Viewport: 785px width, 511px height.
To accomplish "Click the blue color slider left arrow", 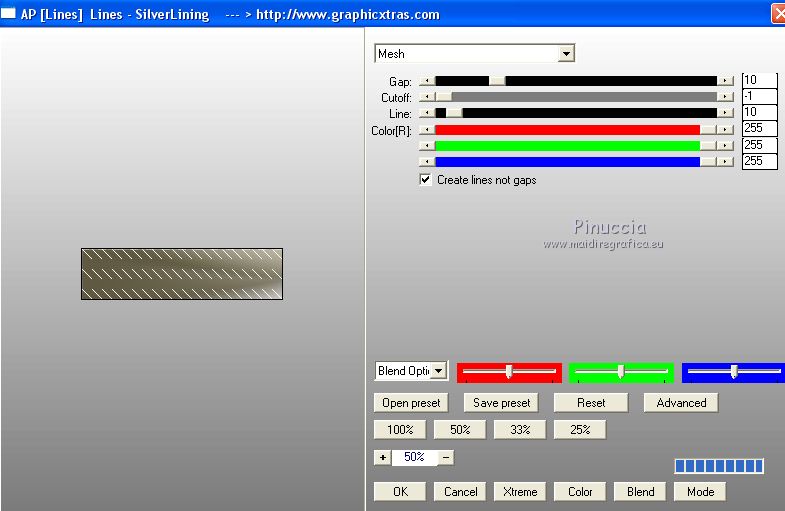I will [x=427, y=162].
